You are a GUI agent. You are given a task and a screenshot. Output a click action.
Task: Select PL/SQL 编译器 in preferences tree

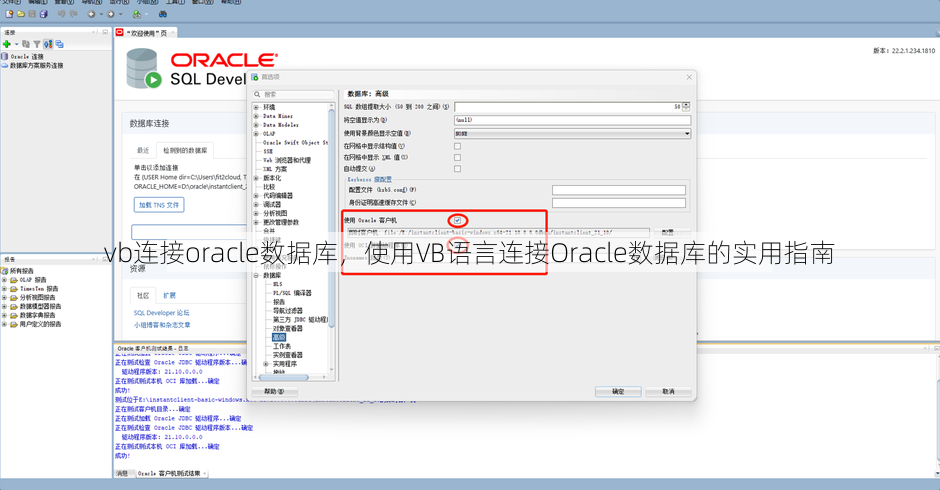pos(292,293)
